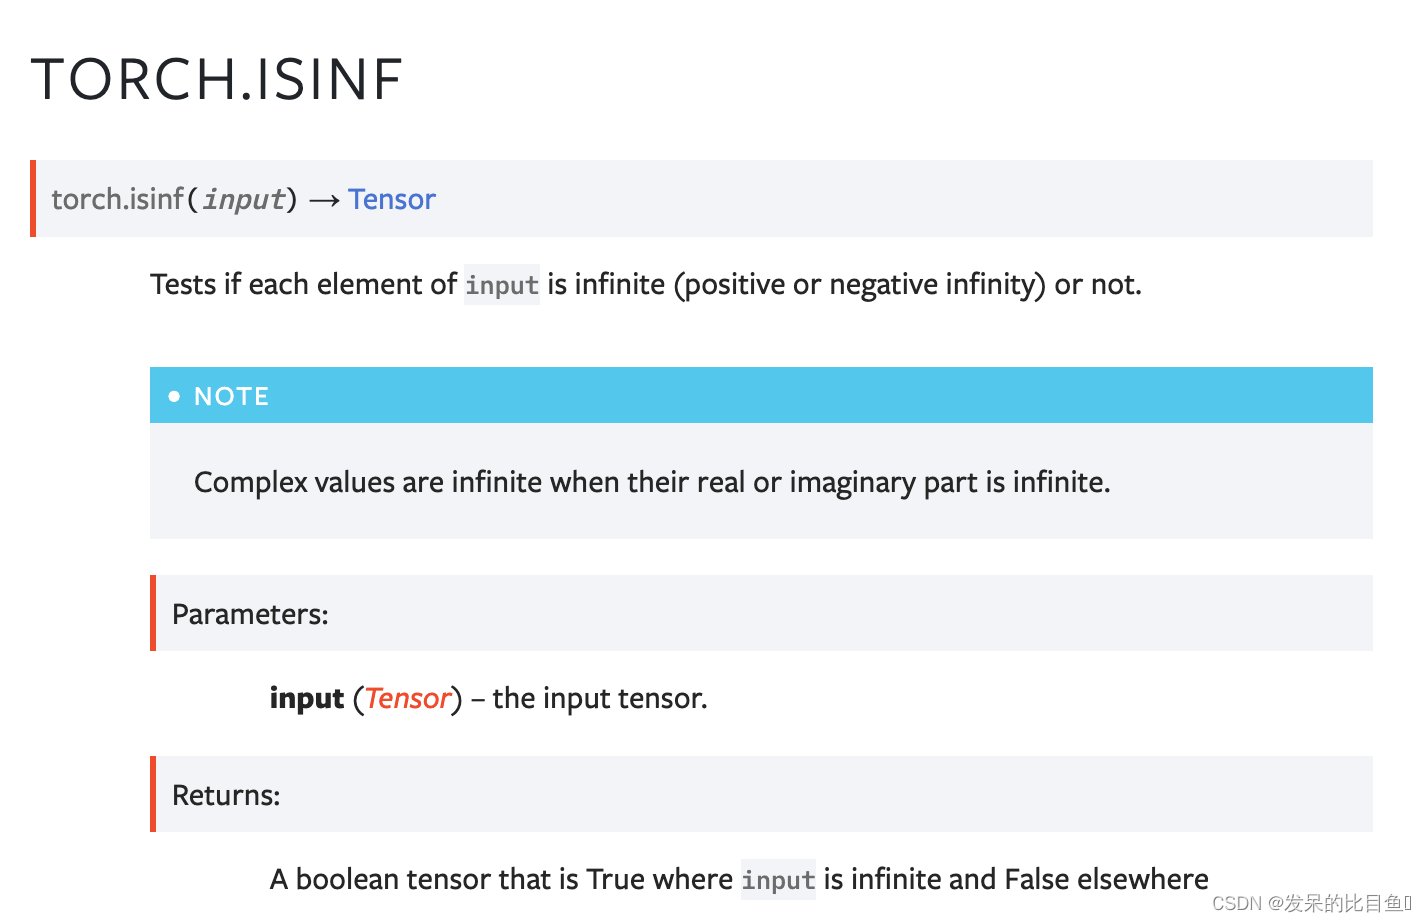Click the bold input parameter name

click(x=307, y=698)
